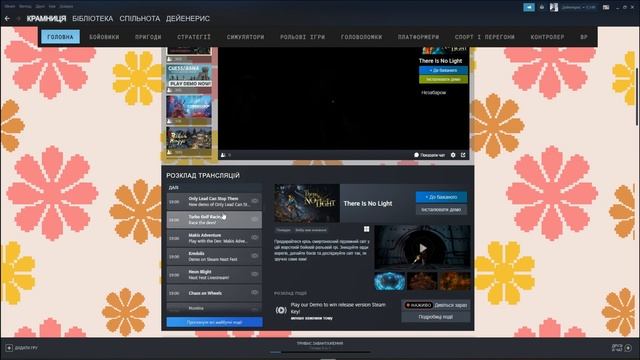This screenshot has width=640, height=360.
Task: Click the blue view-all-events button
Action: tap(214, 322)
